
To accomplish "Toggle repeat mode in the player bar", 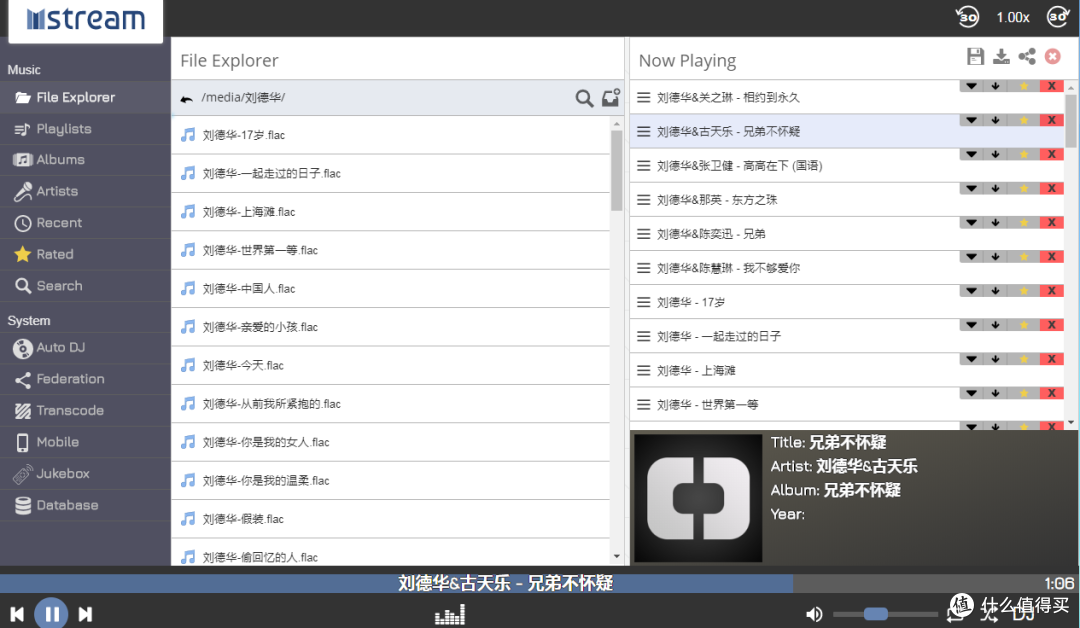I will 956,612.
